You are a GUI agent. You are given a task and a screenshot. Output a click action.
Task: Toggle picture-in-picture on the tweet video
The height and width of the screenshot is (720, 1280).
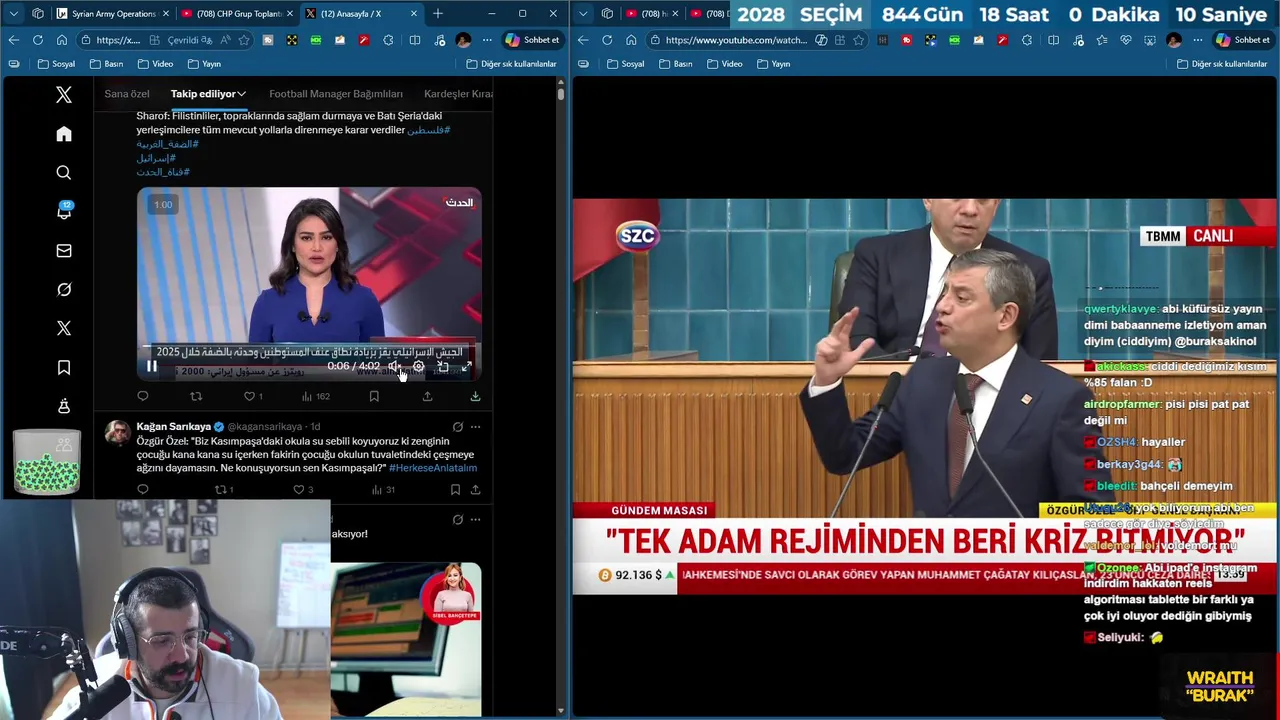(x=443, y=366)
